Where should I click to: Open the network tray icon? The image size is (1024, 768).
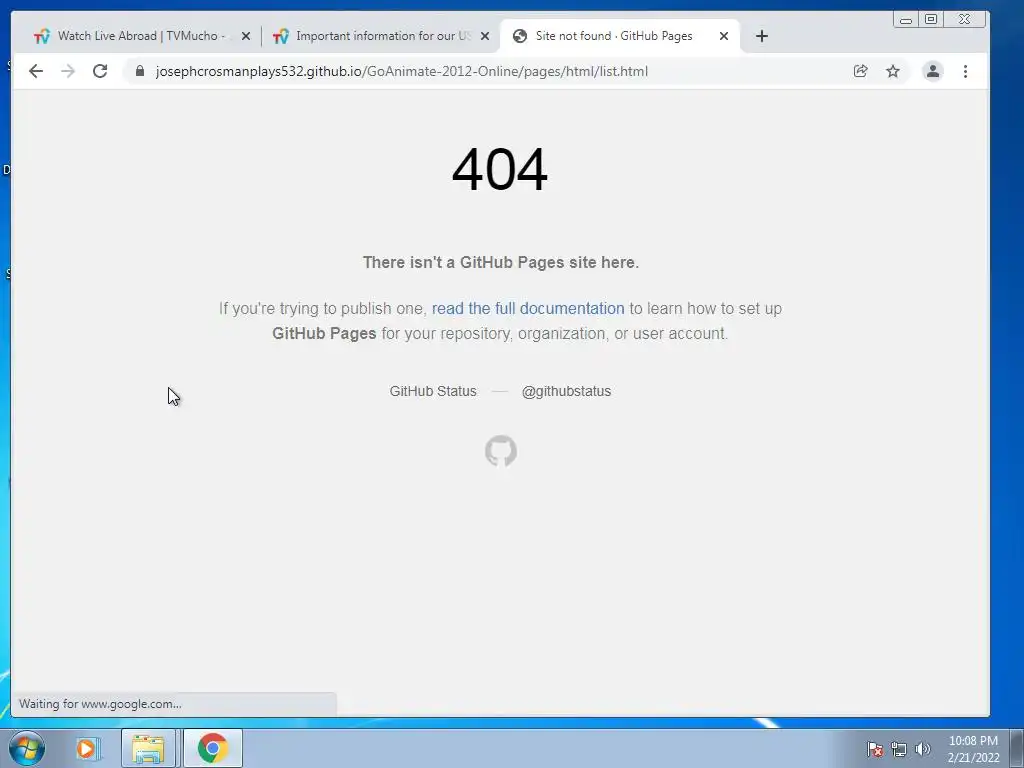(x=899, y=749)
